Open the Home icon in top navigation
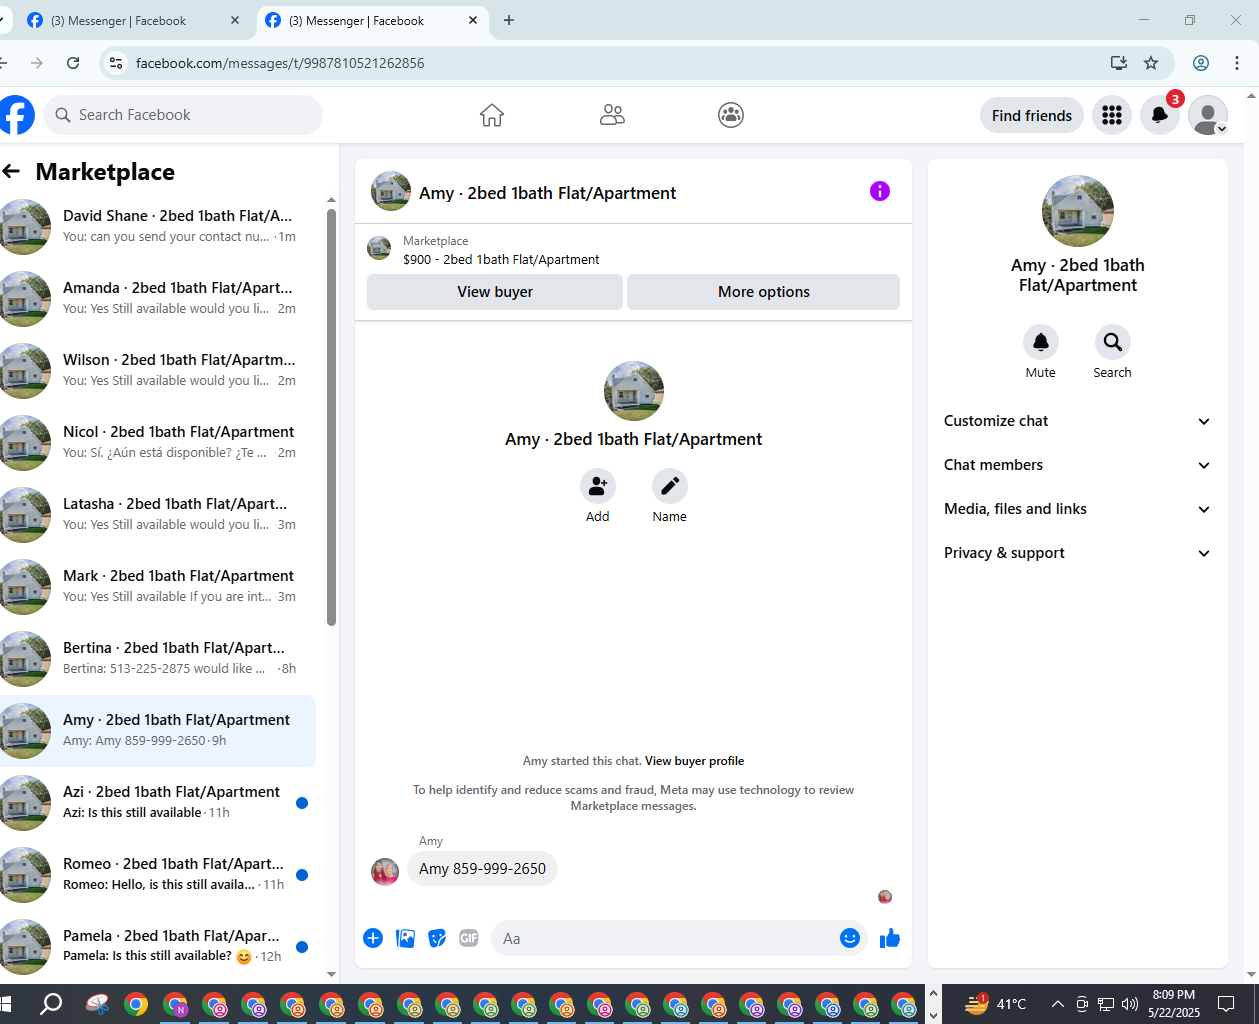Viewport: 1259px width, 1024px height. coord(492,115)
